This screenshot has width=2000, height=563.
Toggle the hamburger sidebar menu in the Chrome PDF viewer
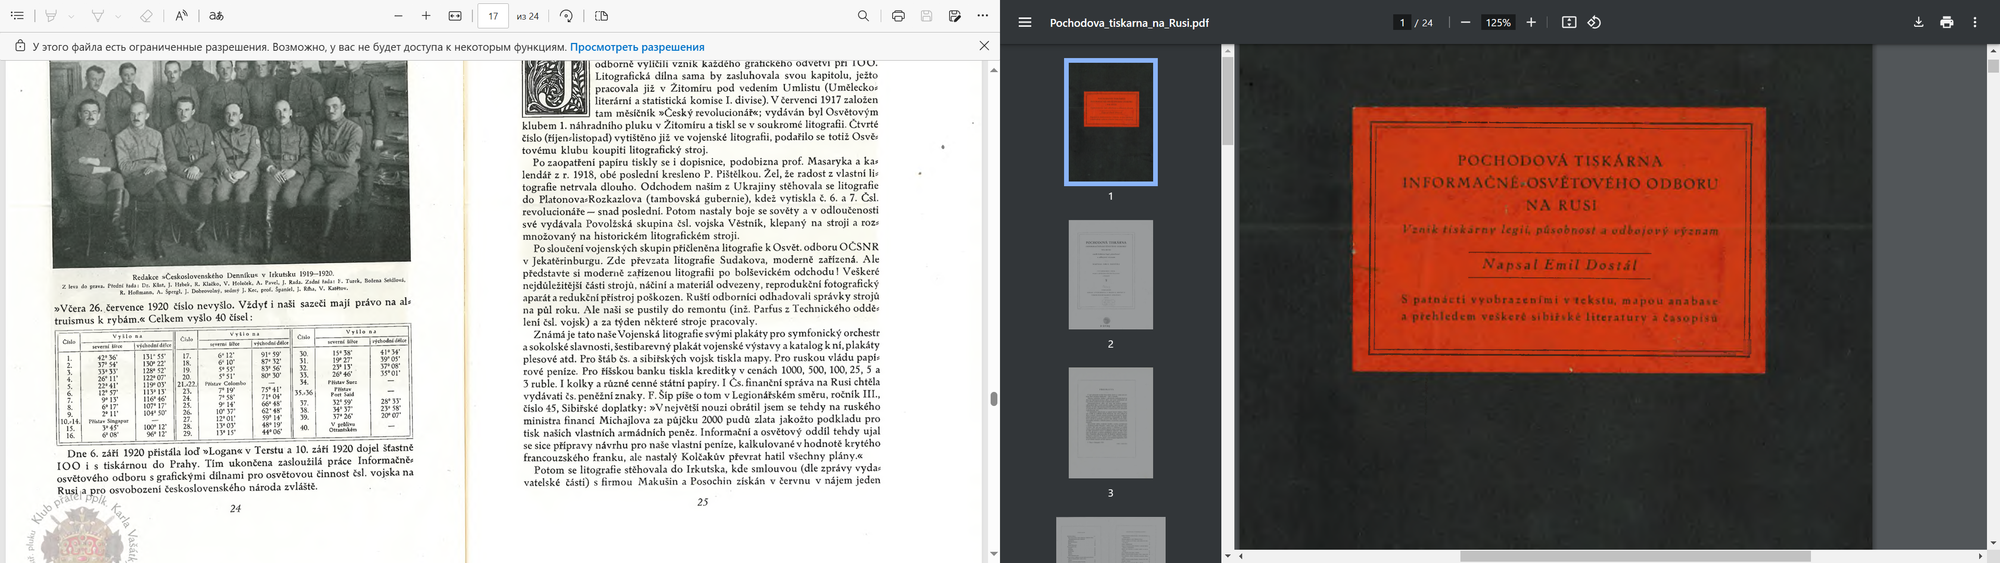[1025, 22]
